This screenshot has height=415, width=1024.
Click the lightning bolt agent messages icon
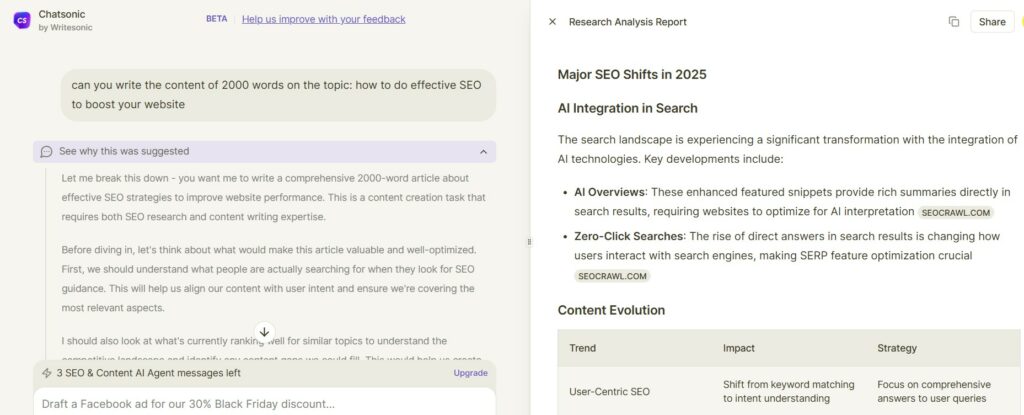click(x=46, y=373)
